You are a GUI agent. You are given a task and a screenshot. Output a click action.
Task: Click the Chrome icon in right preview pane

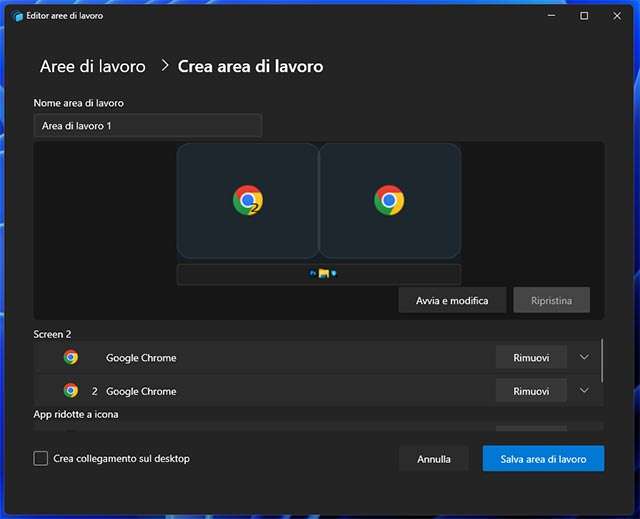point(389,201)
